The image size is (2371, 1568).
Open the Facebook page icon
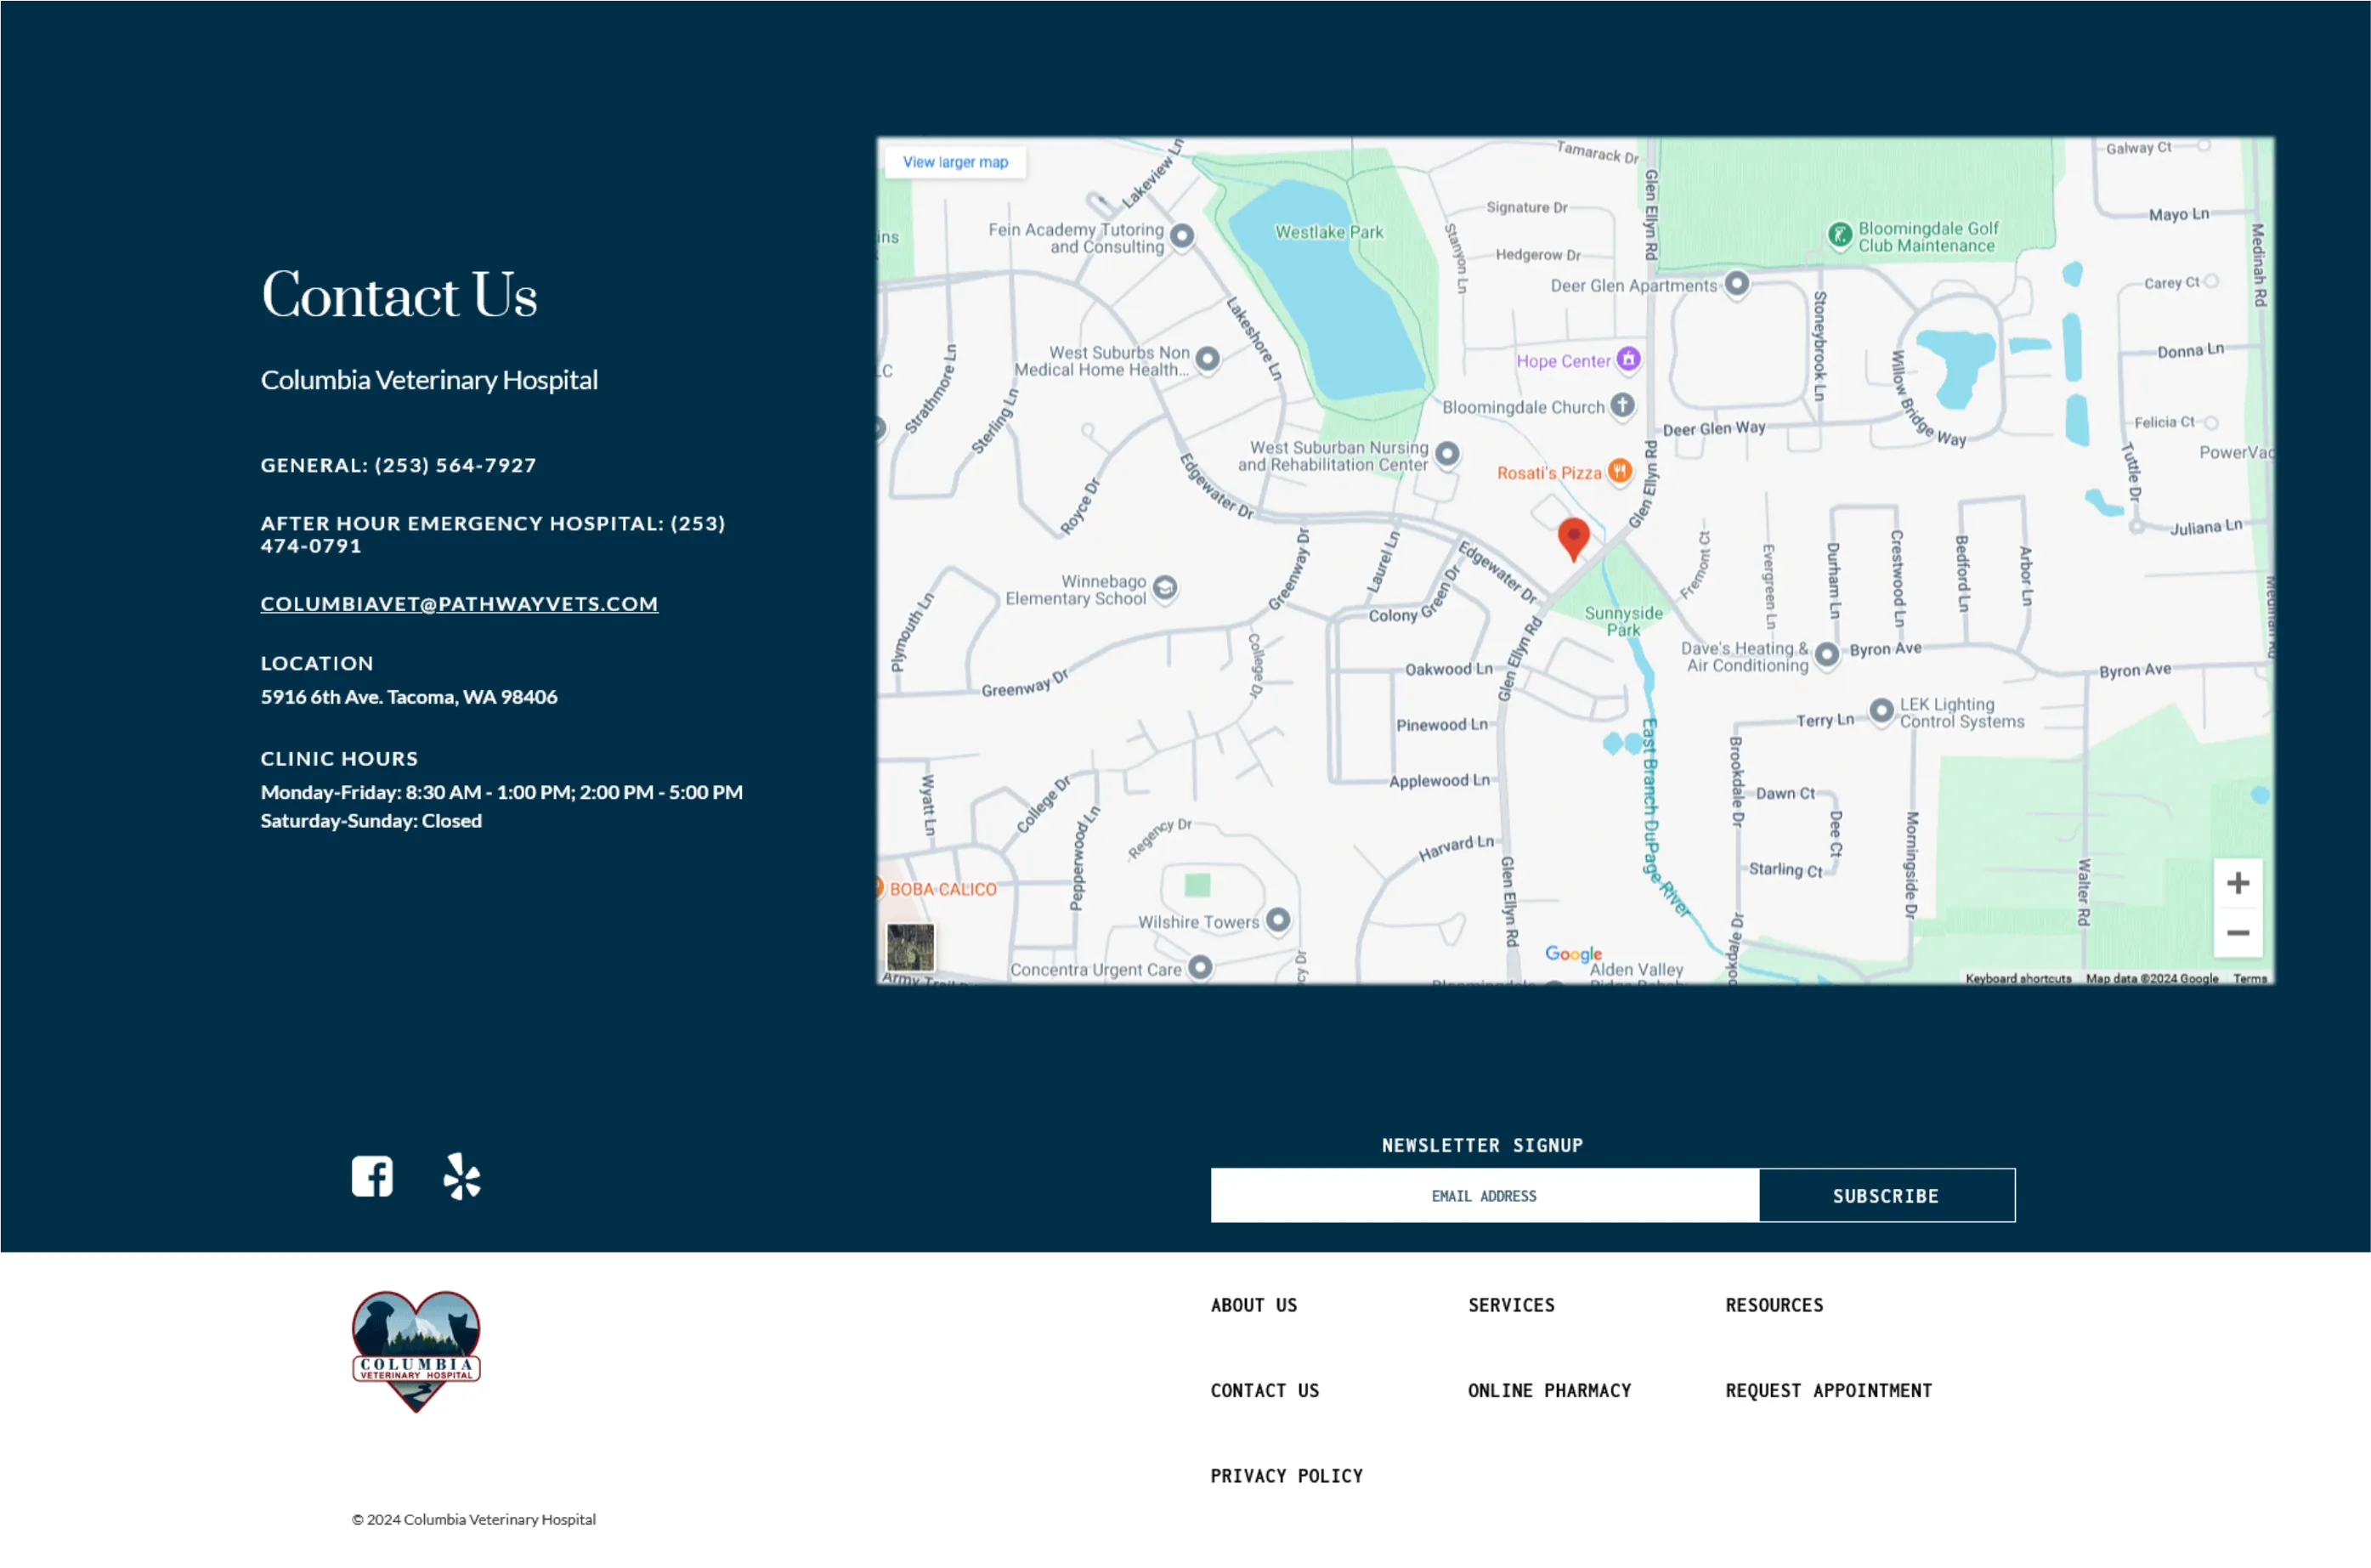coord(372,1176)
